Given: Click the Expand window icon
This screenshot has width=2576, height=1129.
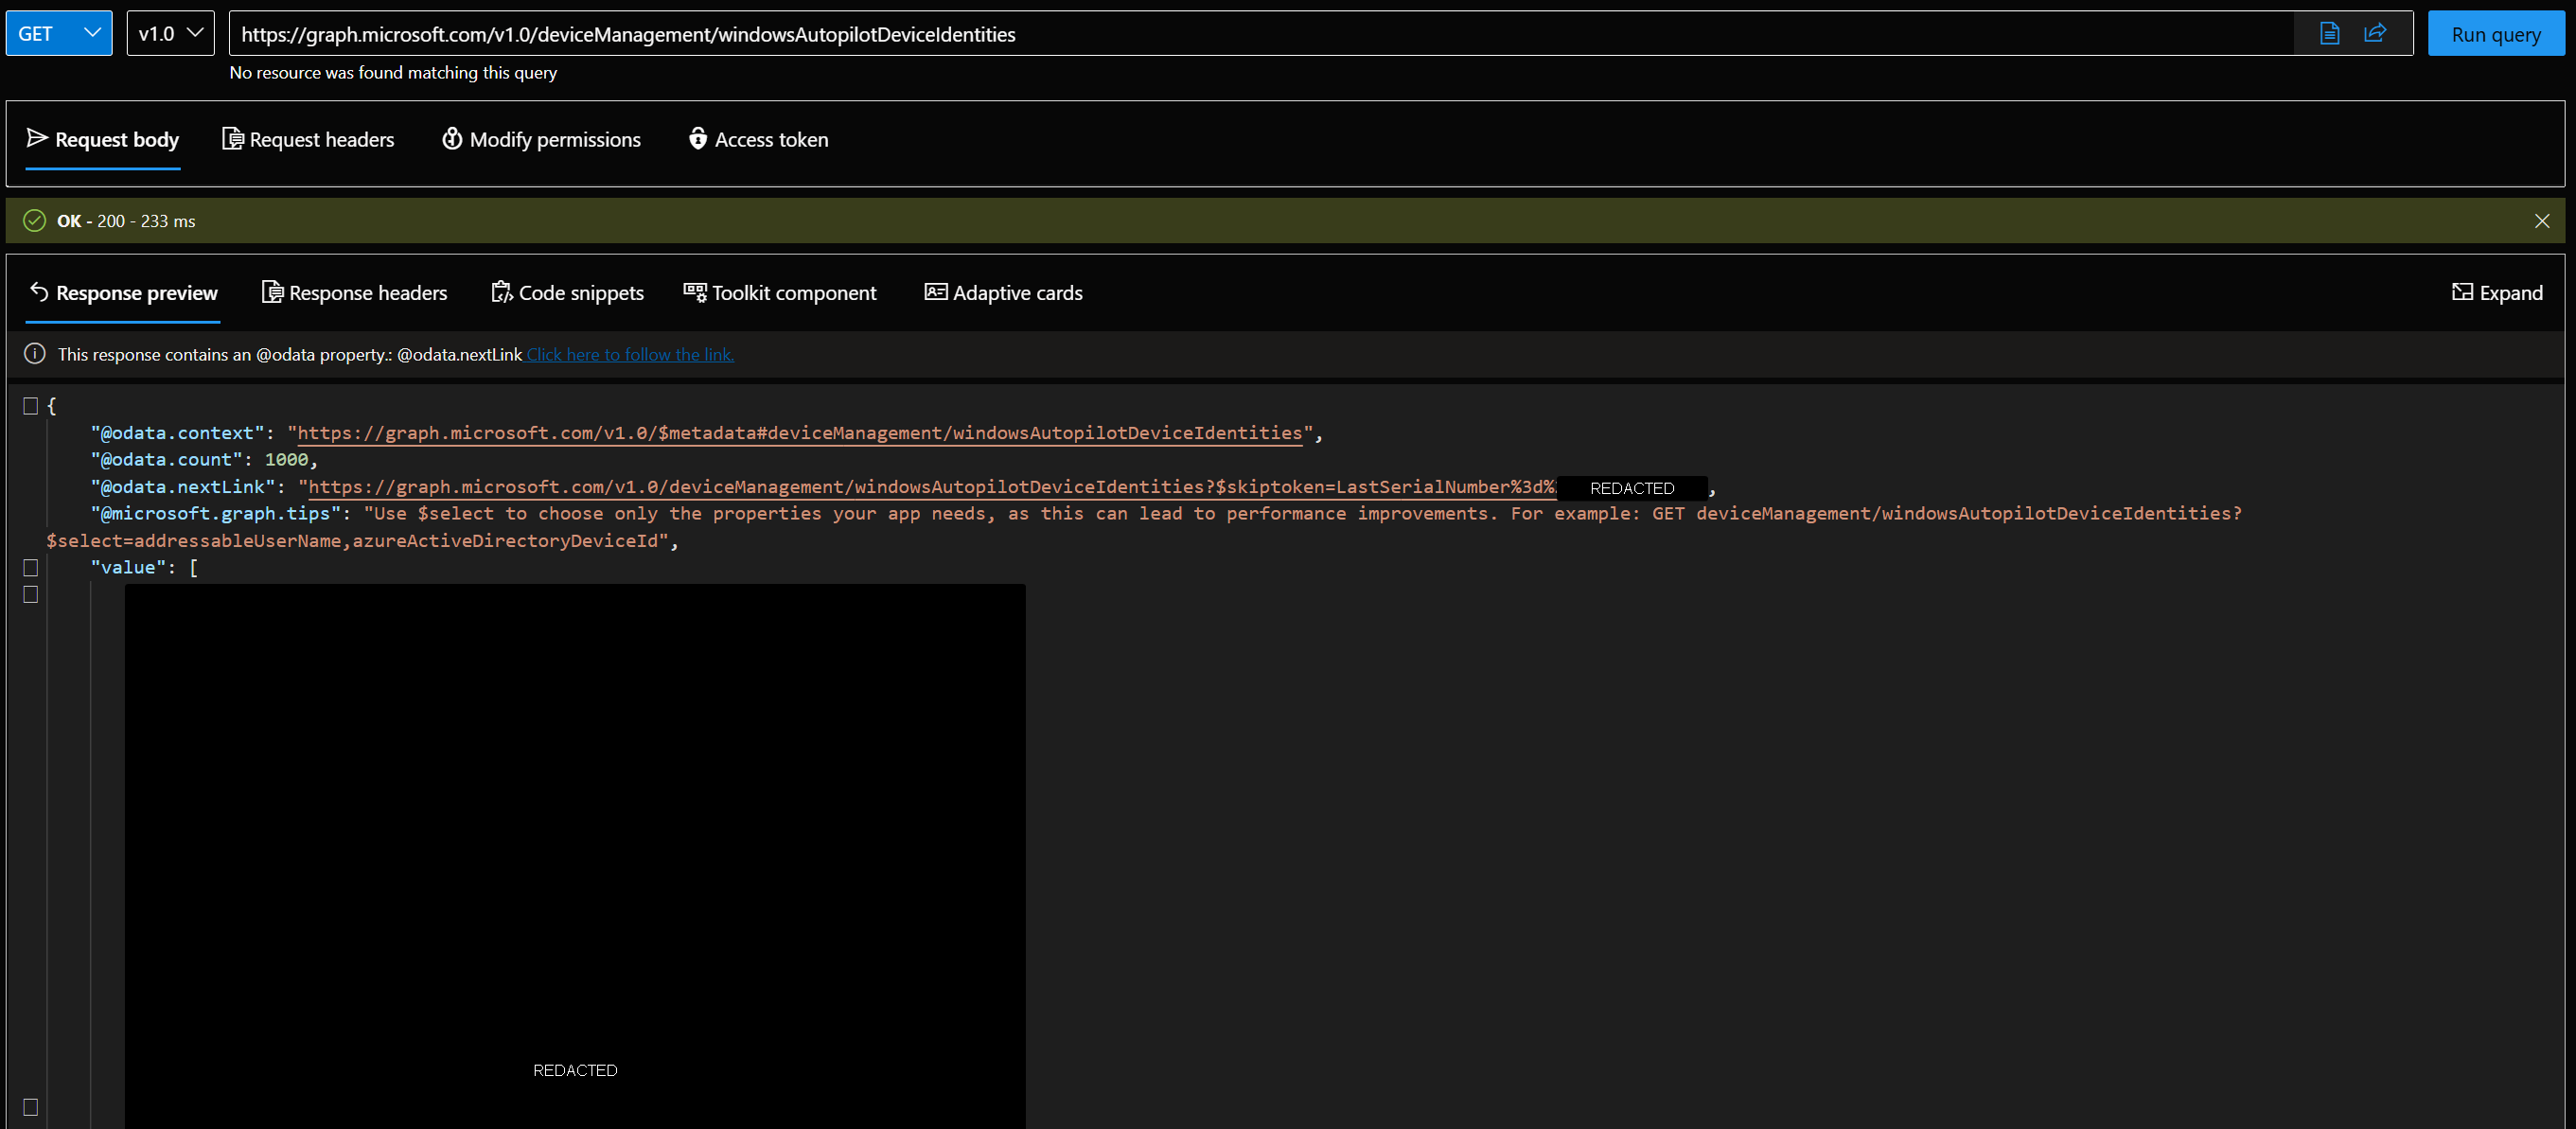Looking at the screenshot, I should (2462, 292).
